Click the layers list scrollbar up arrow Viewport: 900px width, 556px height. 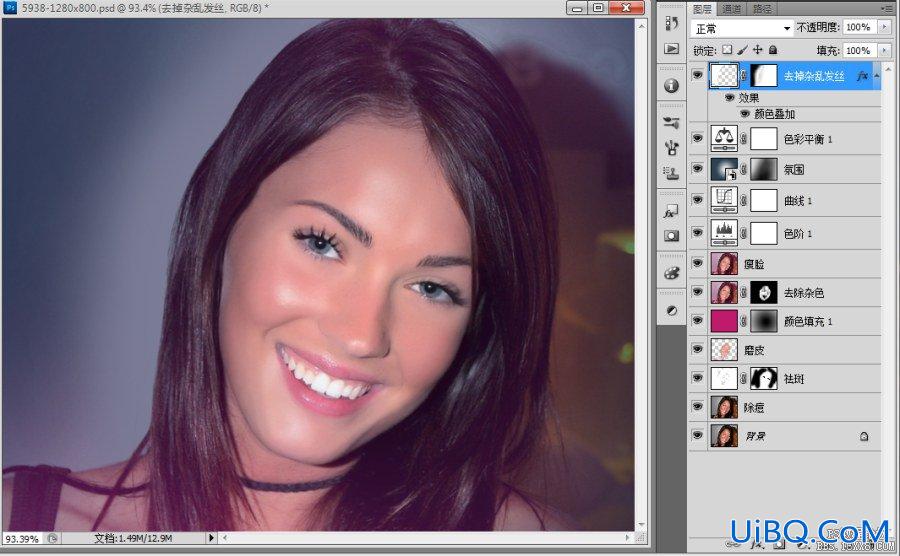click(x=889, y=69)
